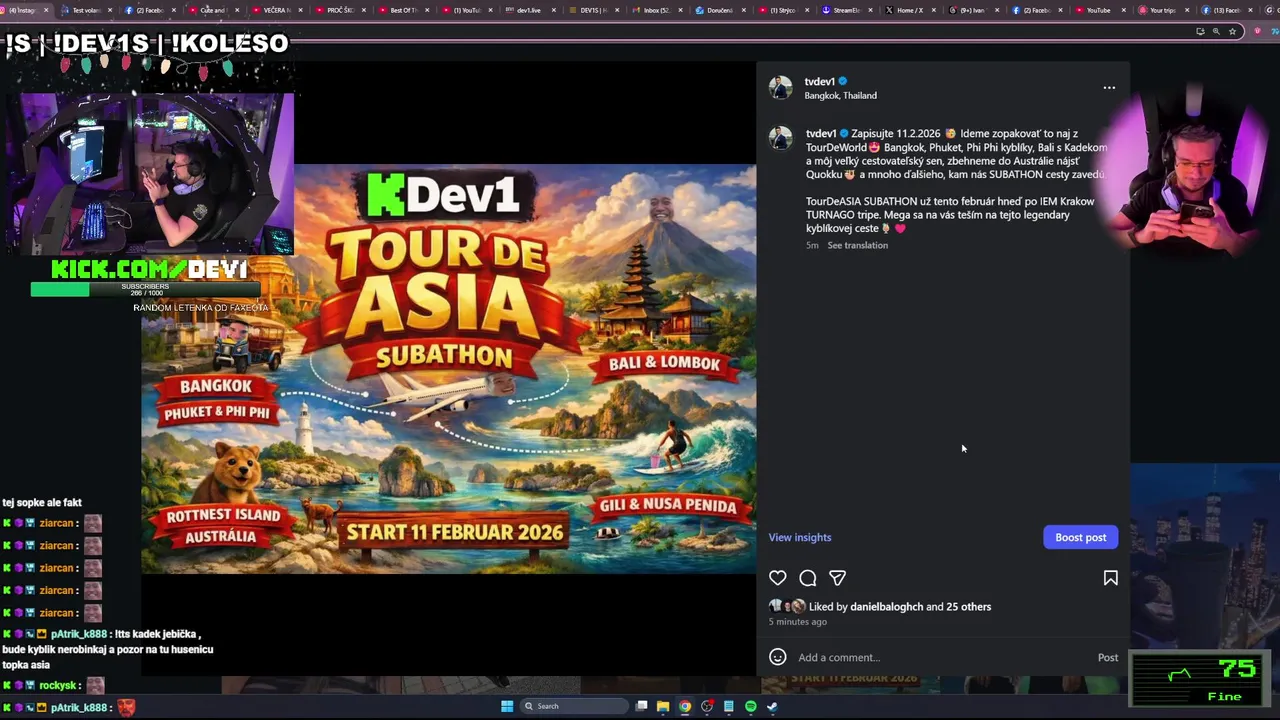Open the Bangkok, Thailand location link
The width and height of the screenshot is (1280, 720).
(840, 96)
